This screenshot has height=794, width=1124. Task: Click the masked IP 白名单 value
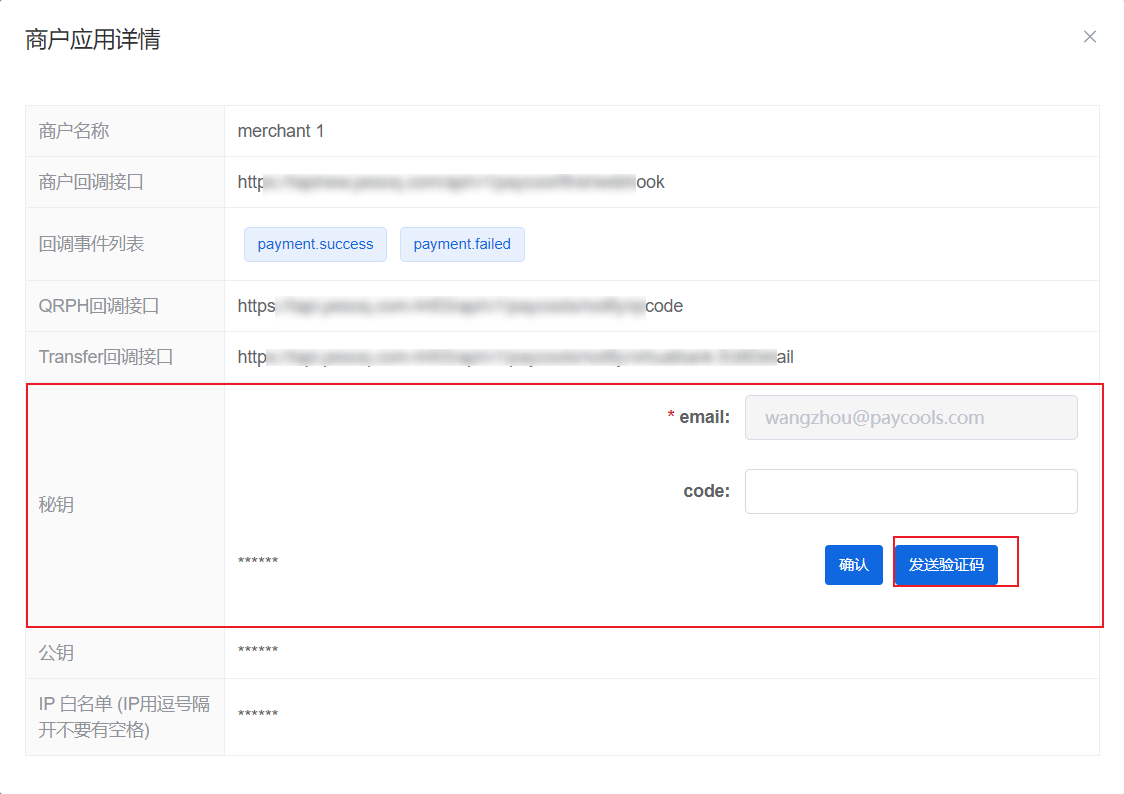(x=258, y=715)
